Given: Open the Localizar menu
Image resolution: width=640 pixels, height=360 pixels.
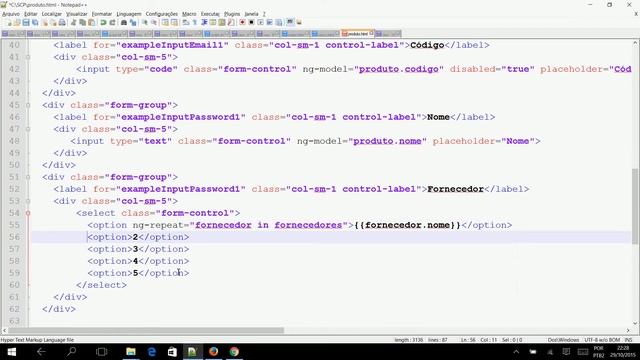Looking at the screenshot, I should [51, 14].
